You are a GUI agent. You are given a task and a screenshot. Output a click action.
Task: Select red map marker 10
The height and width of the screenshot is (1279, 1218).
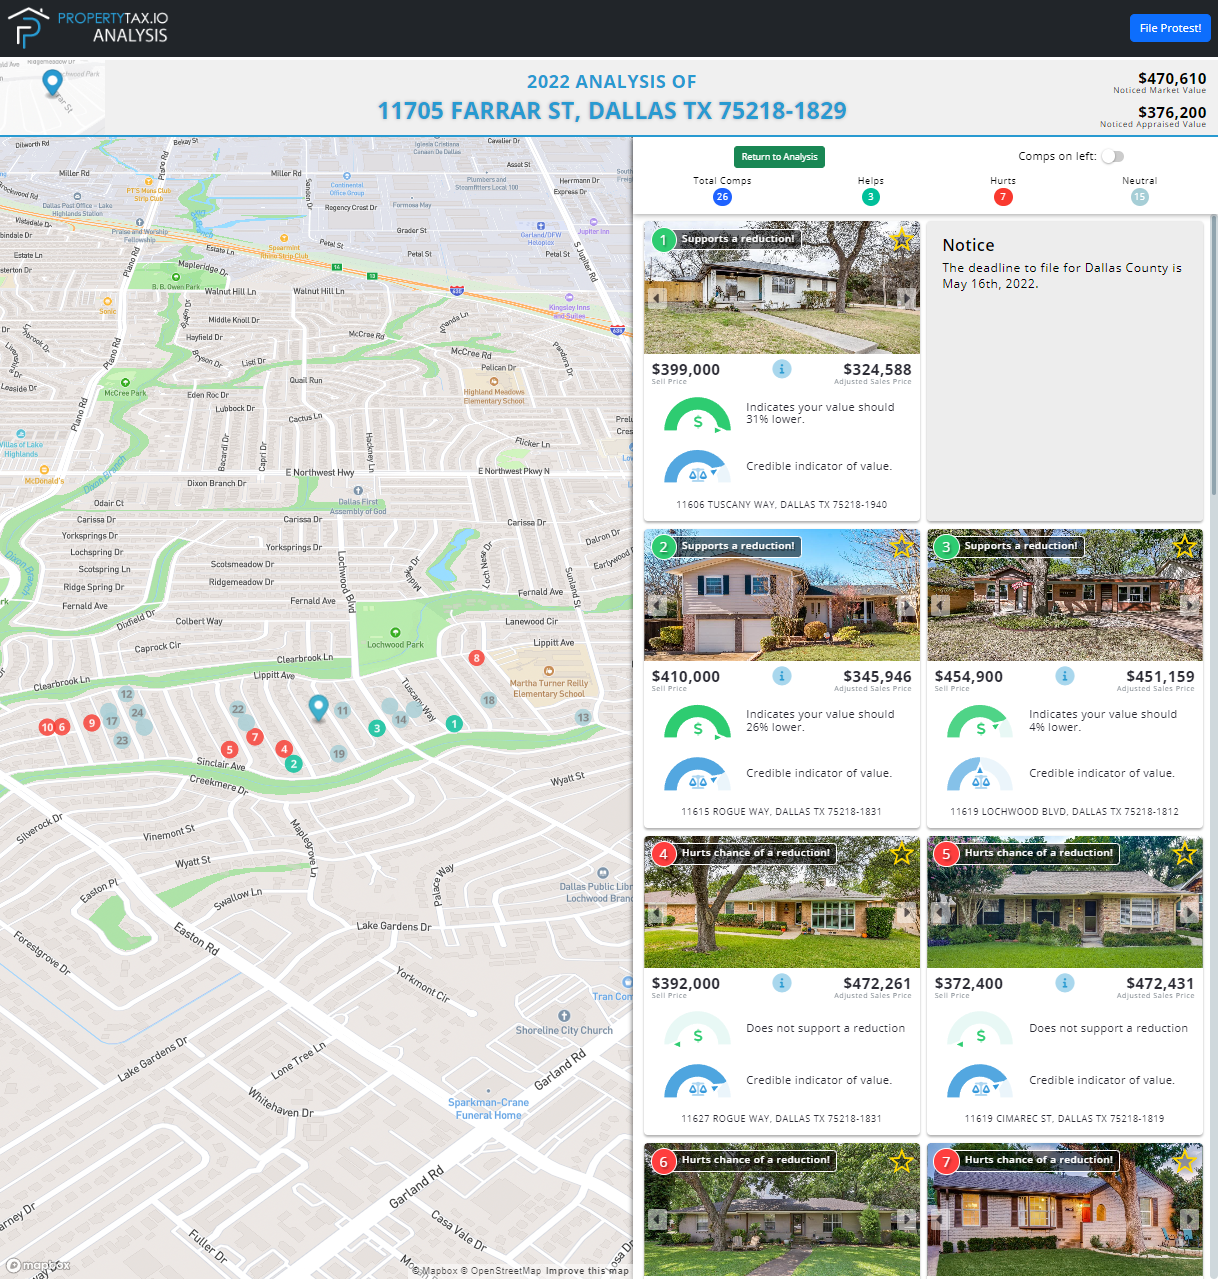(47, 727)
